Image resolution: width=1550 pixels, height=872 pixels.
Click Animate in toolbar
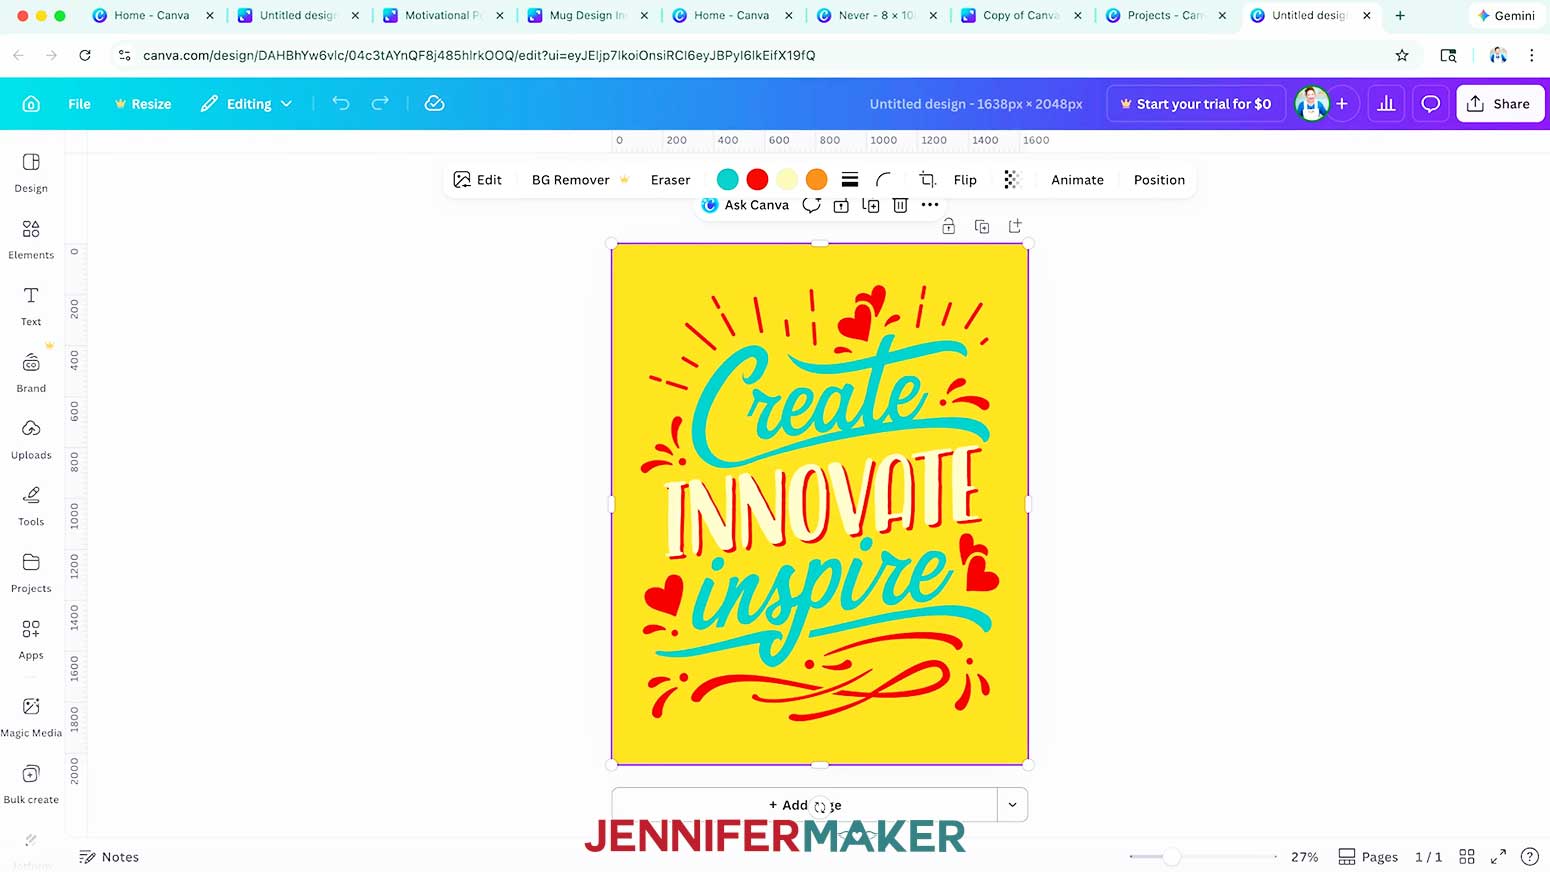point(1077,180)
